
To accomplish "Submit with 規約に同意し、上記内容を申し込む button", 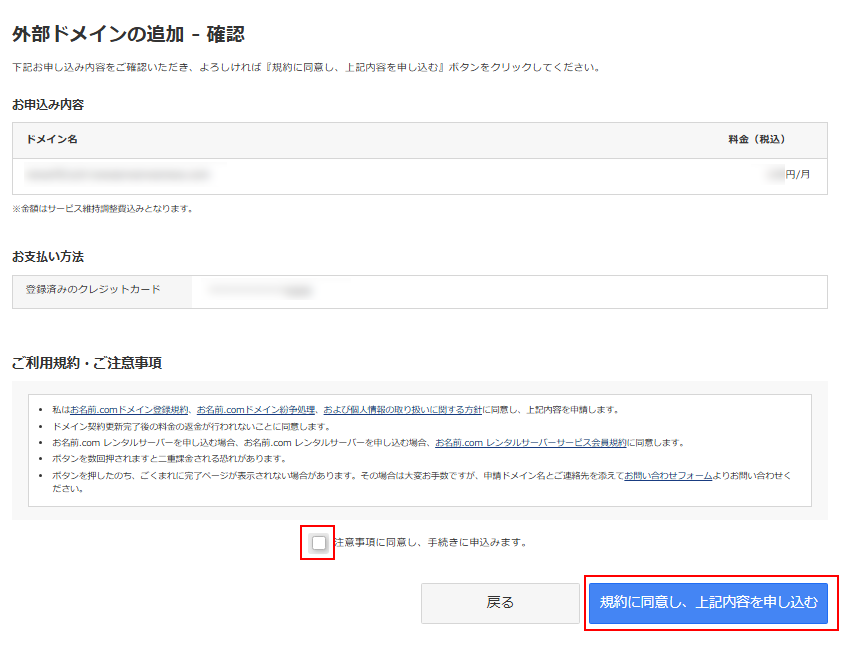I will tap(708, 602).
